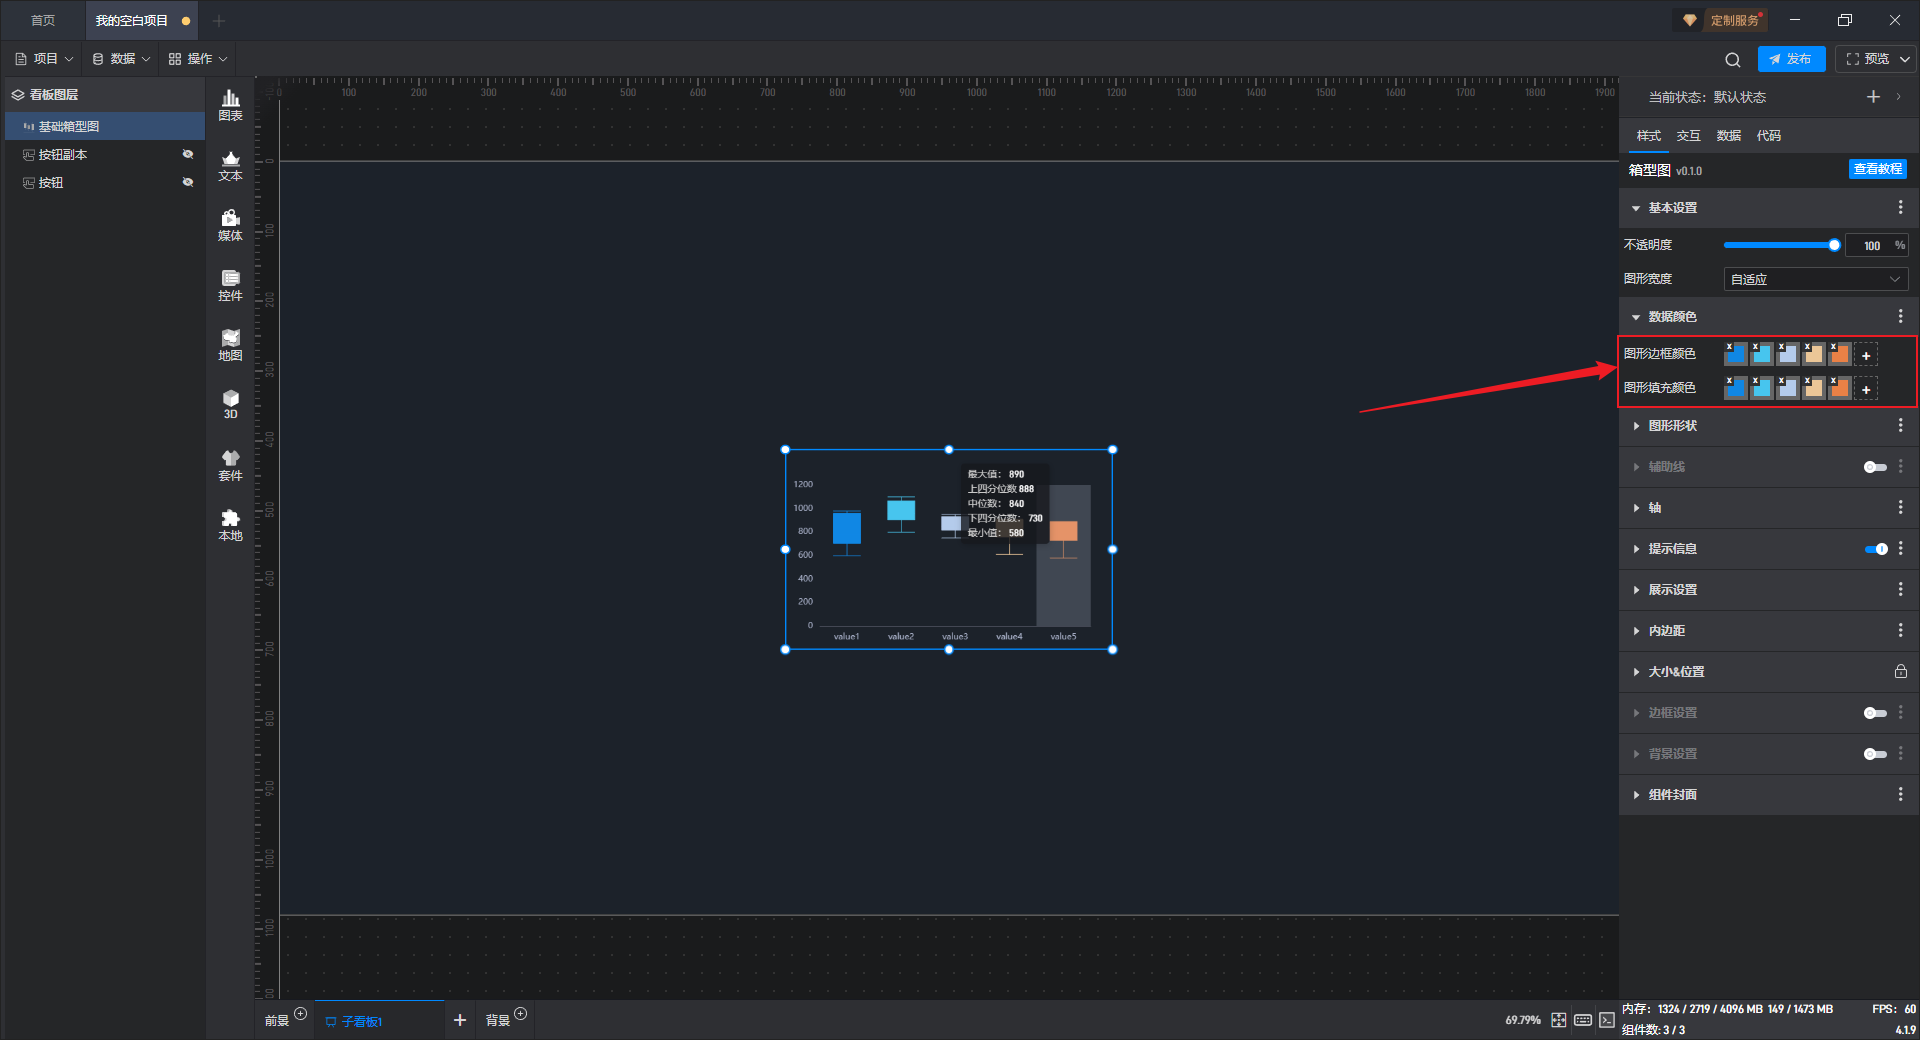Screen dimensions: 1920x1040
Task: Switch to the 代码 tab
Action: point(1768,136)
